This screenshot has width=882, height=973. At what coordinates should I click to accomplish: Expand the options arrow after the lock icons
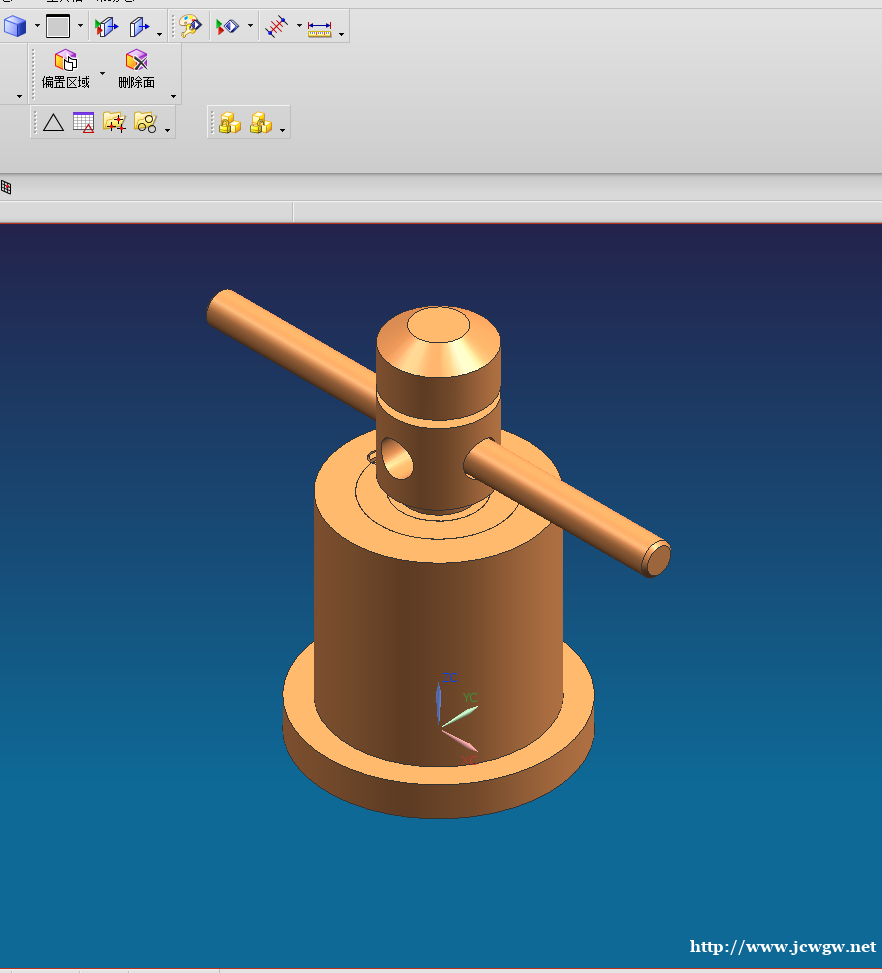click(x=283, y=130)
